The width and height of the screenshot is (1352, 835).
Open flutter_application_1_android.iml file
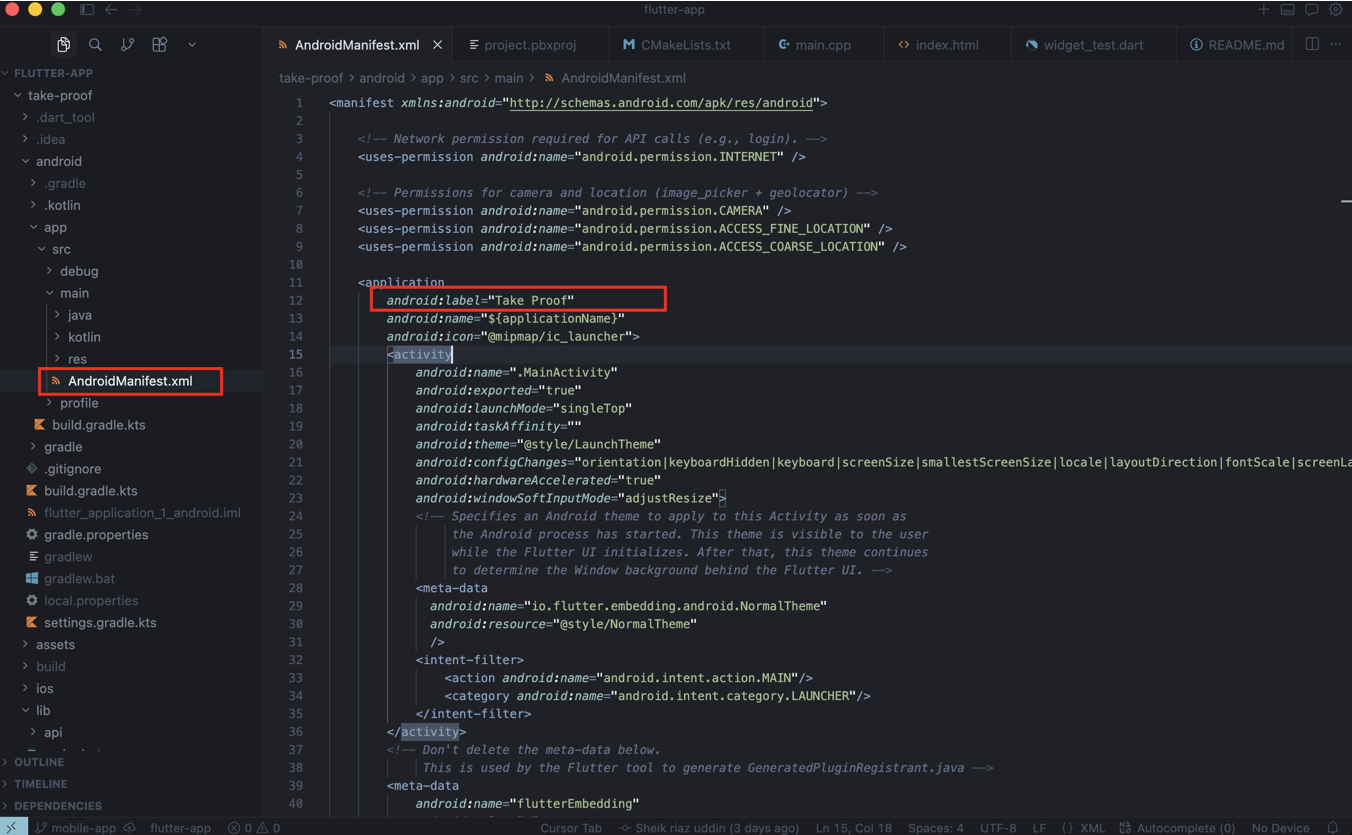coord(131,513)
